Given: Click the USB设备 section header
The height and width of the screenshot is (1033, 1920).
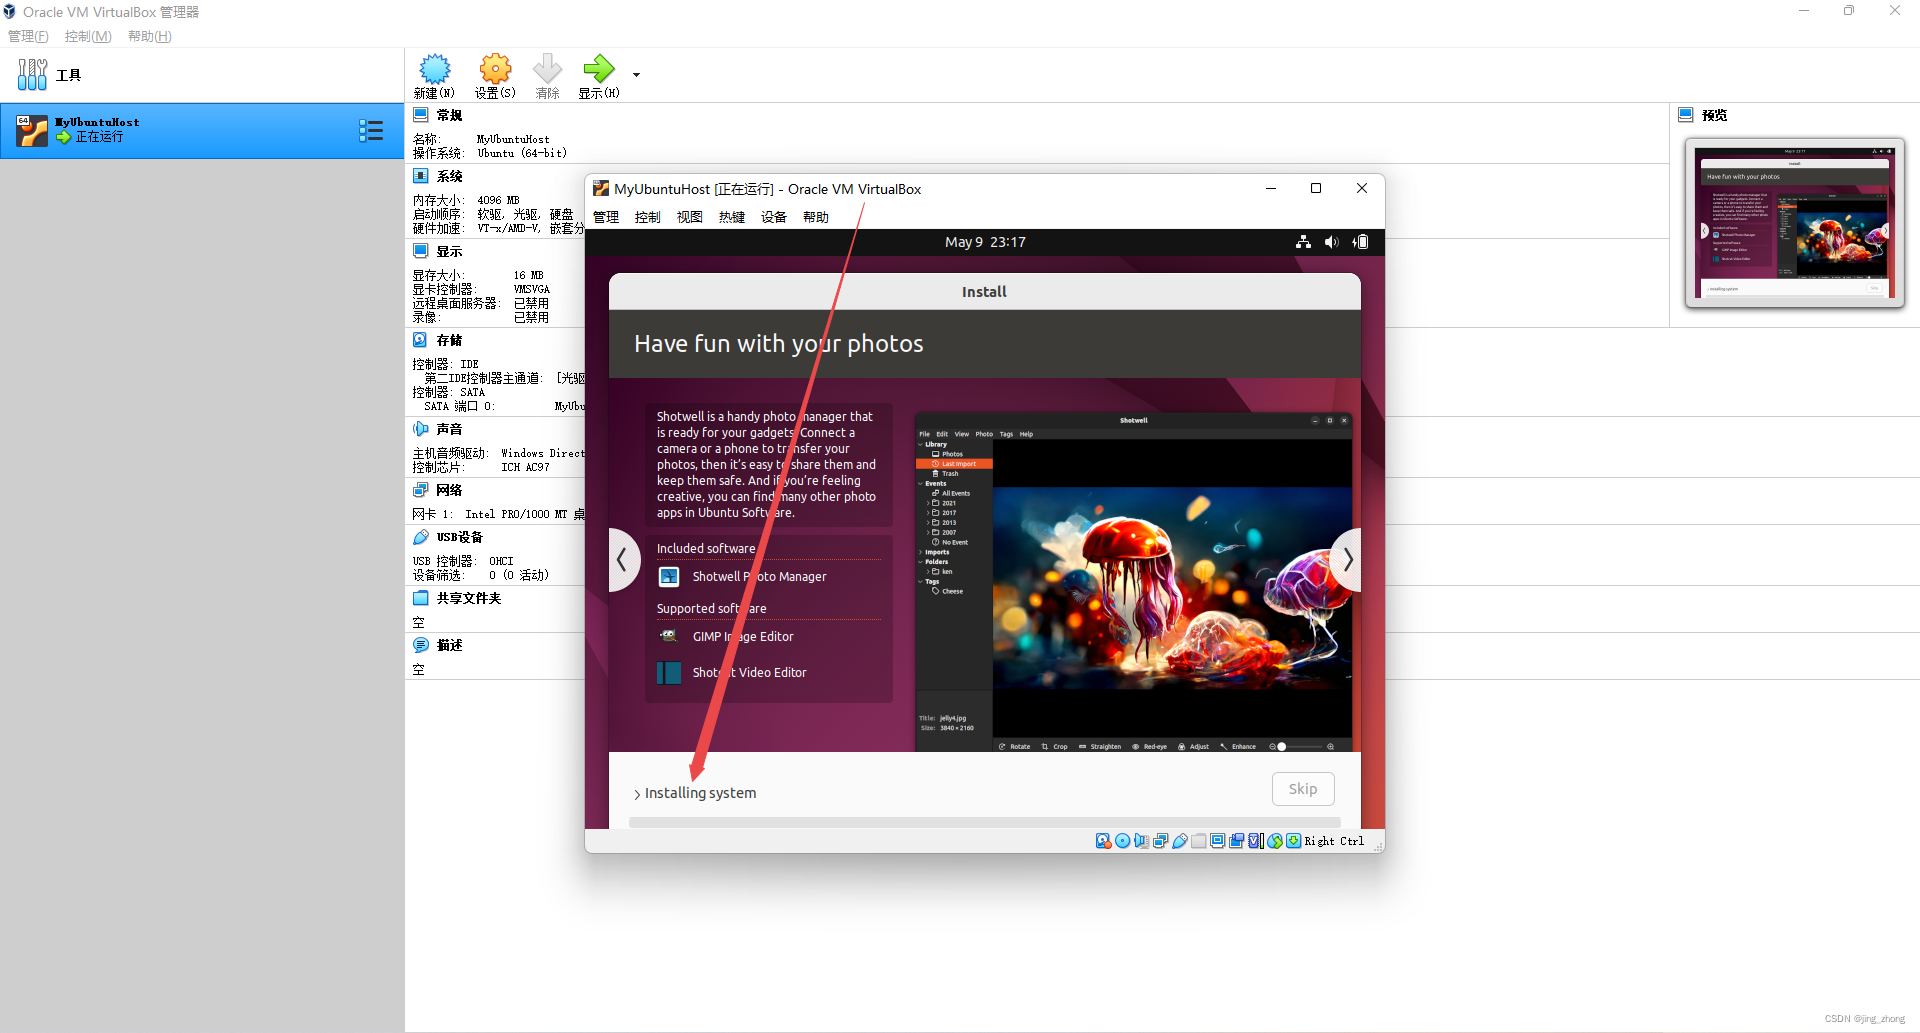Looking at the screenshot, I should (x=459, y=537).
